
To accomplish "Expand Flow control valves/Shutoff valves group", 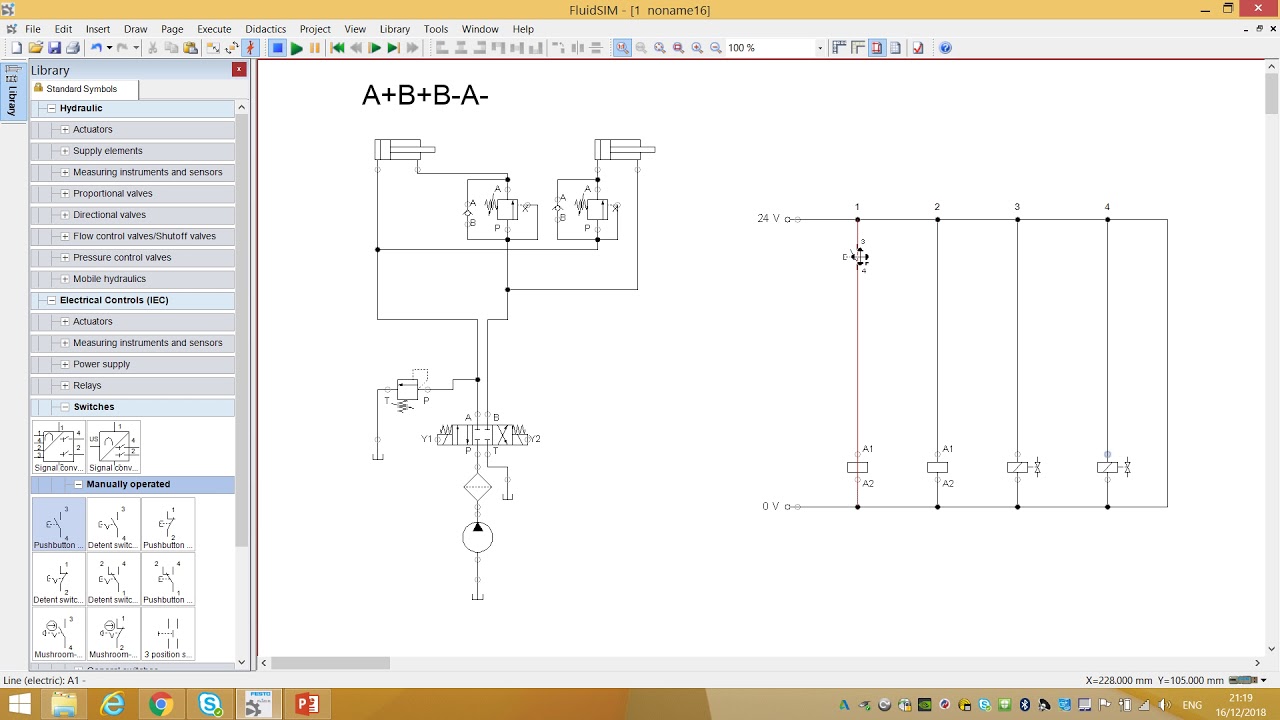I will [65, 236].
